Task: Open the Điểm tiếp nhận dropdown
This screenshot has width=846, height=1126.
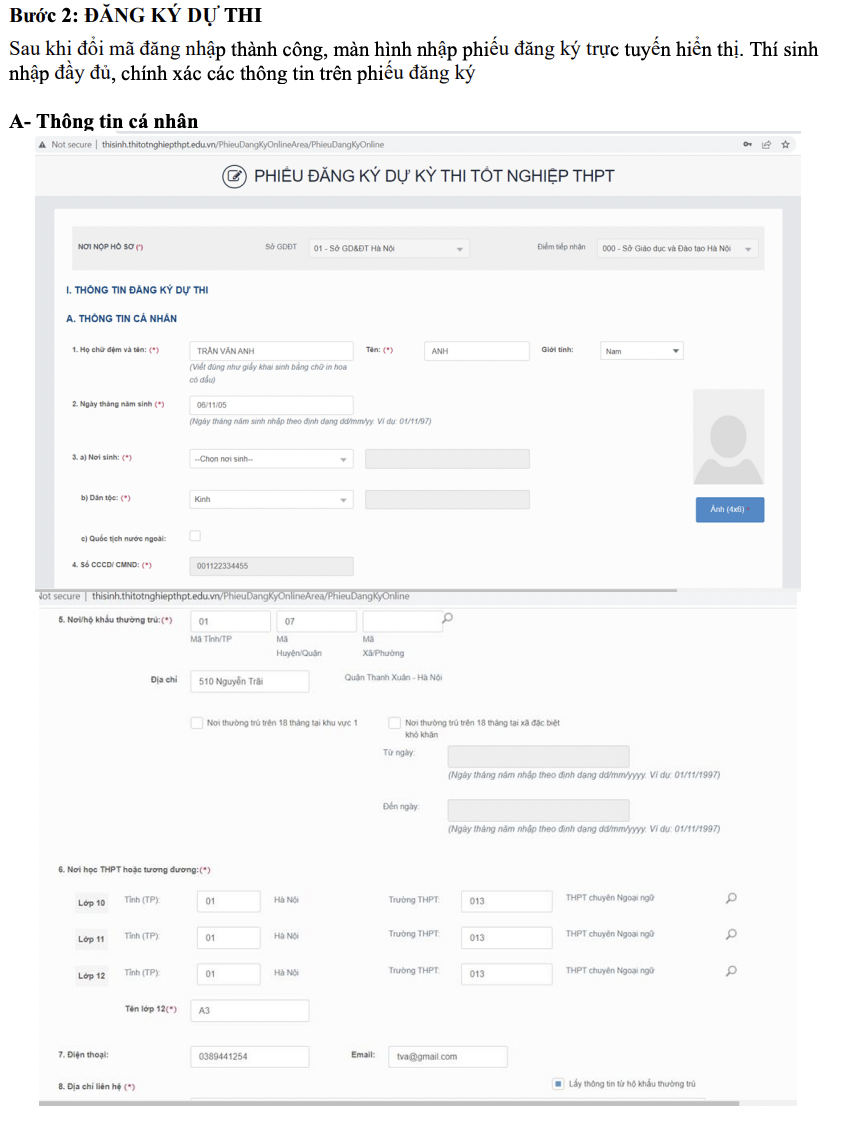Action: click(677, 248)
